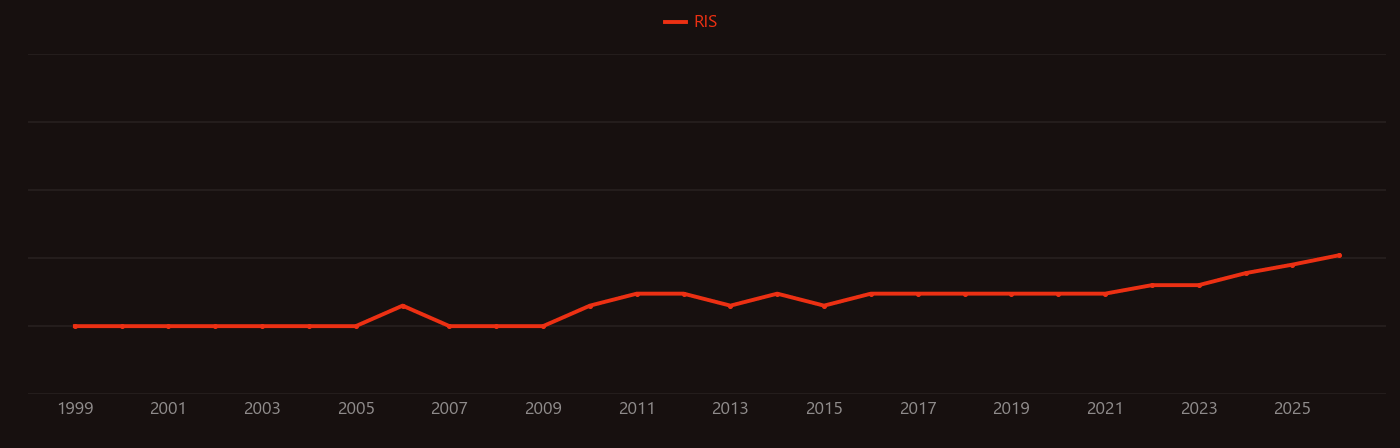Click the 2007 axis label
The height and width of the screenshot is (448, 1400).
449,408
